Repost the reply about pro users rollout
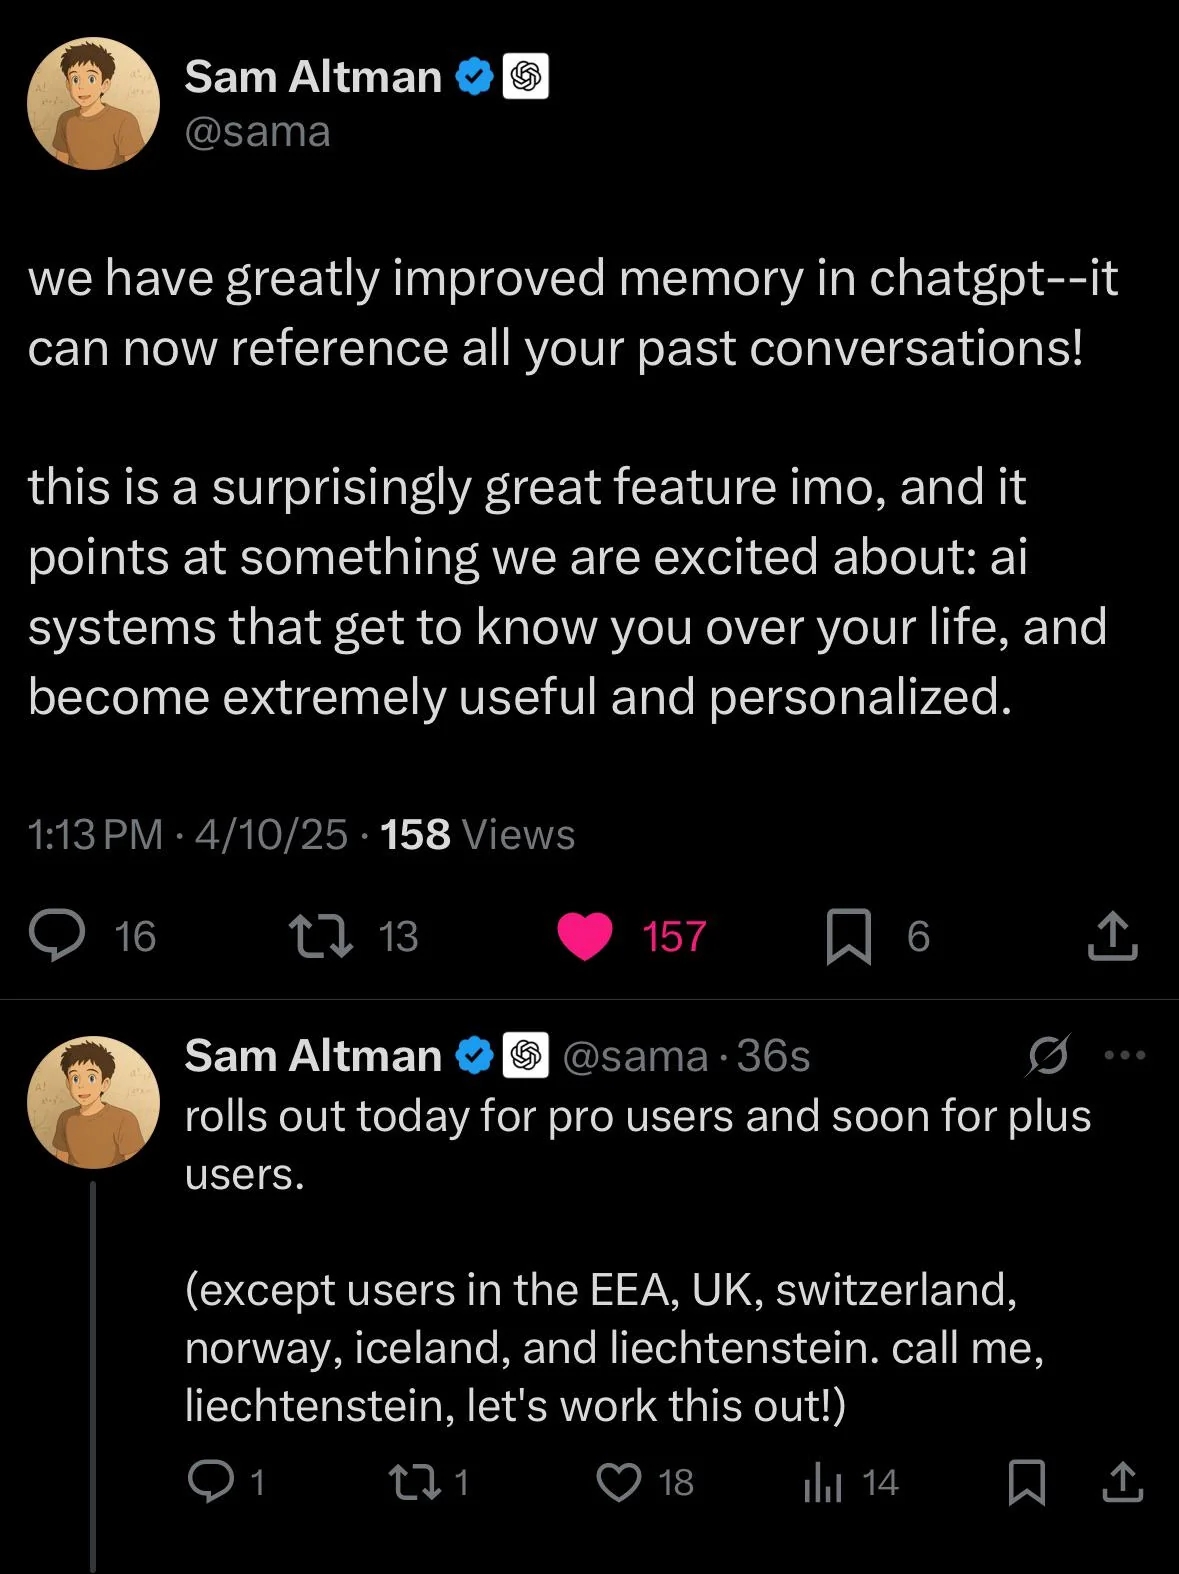Screen dimensions: 1179x1574 click(413, 1481)
